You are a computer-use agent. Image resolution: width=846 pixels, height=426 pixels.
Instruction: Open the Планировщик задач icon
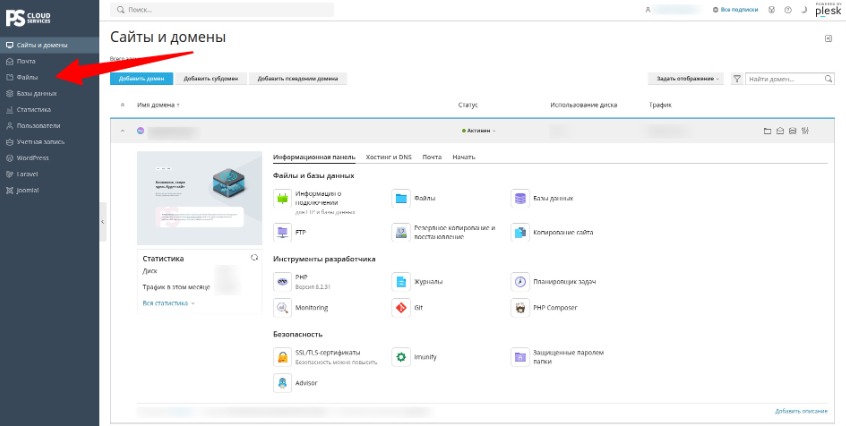click(x=520, y=281)
